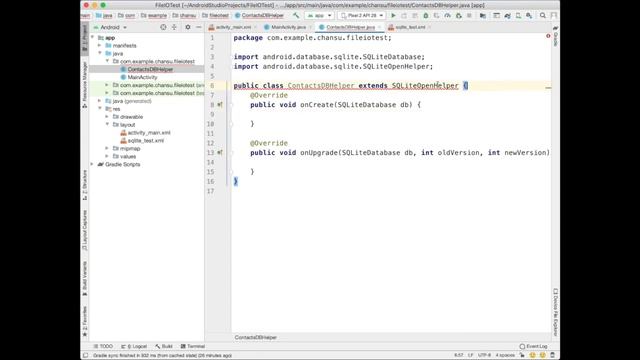
Task: Expand the manifests folder
Action: click(x=100, y=46)
